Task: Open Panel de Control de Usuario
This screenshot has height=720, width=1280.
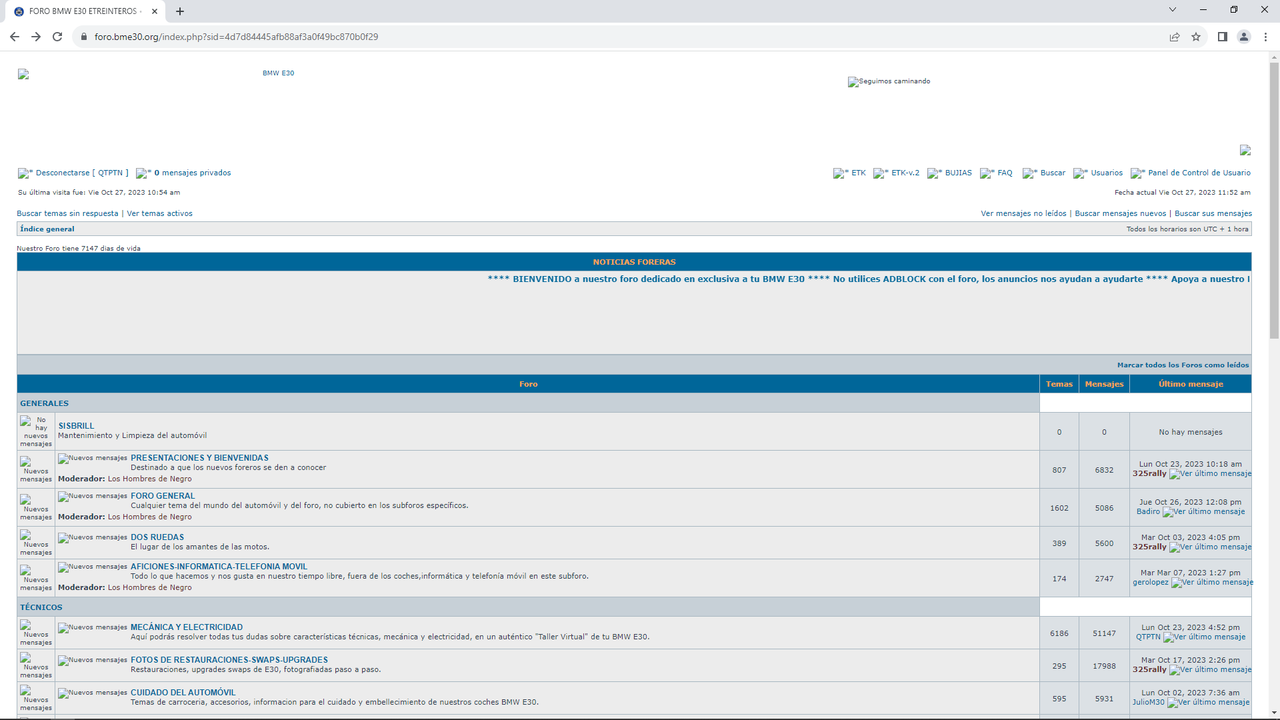Action: [1199, 173]
